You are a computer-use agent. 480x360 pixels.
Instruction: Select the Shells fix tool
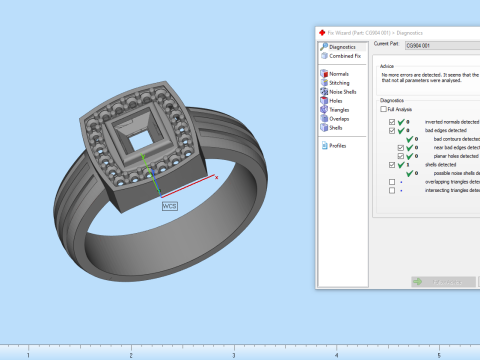pyautogui.click(x=331, y=128)
